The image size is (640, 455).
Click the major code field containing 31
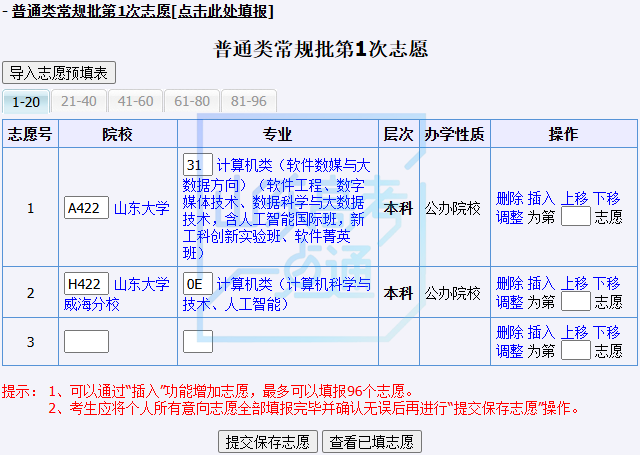pyautogui.click(x=197, y=165)
